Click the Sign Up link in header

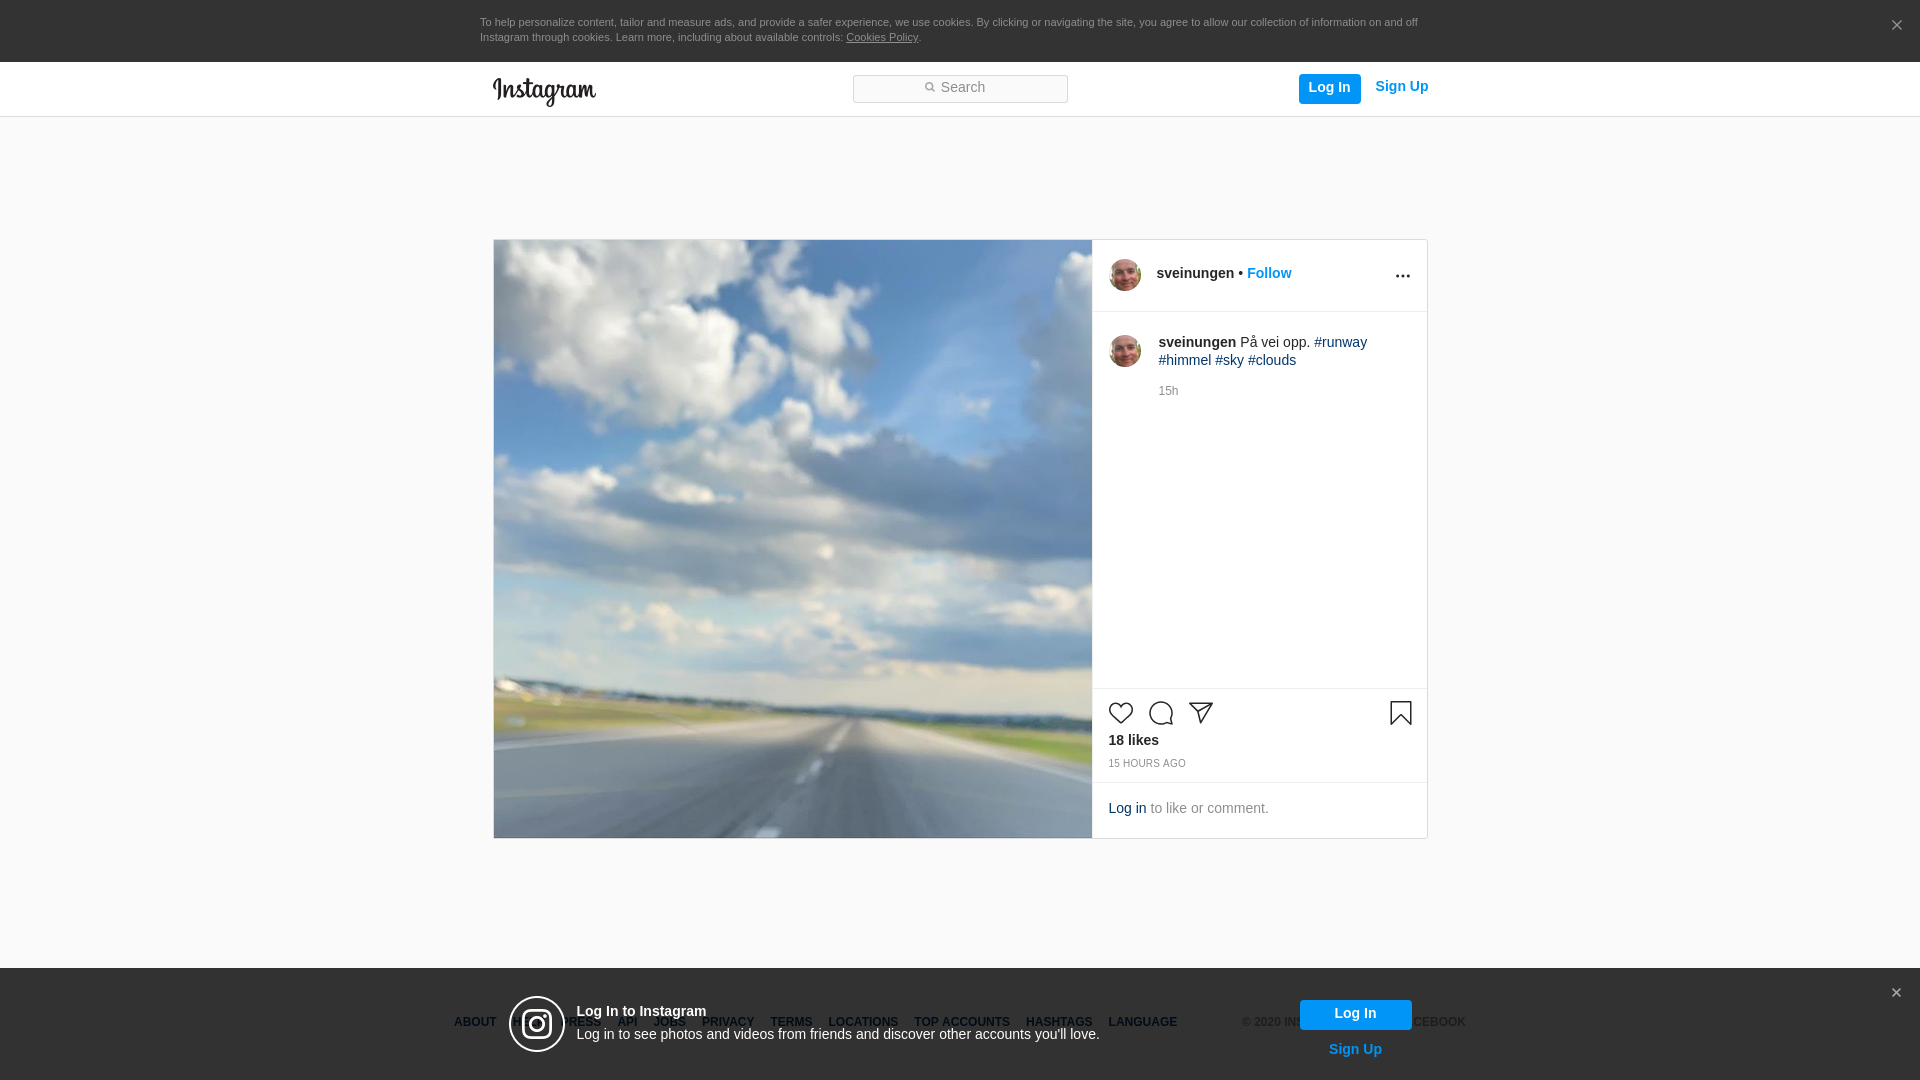click(x=1401, y=86)
